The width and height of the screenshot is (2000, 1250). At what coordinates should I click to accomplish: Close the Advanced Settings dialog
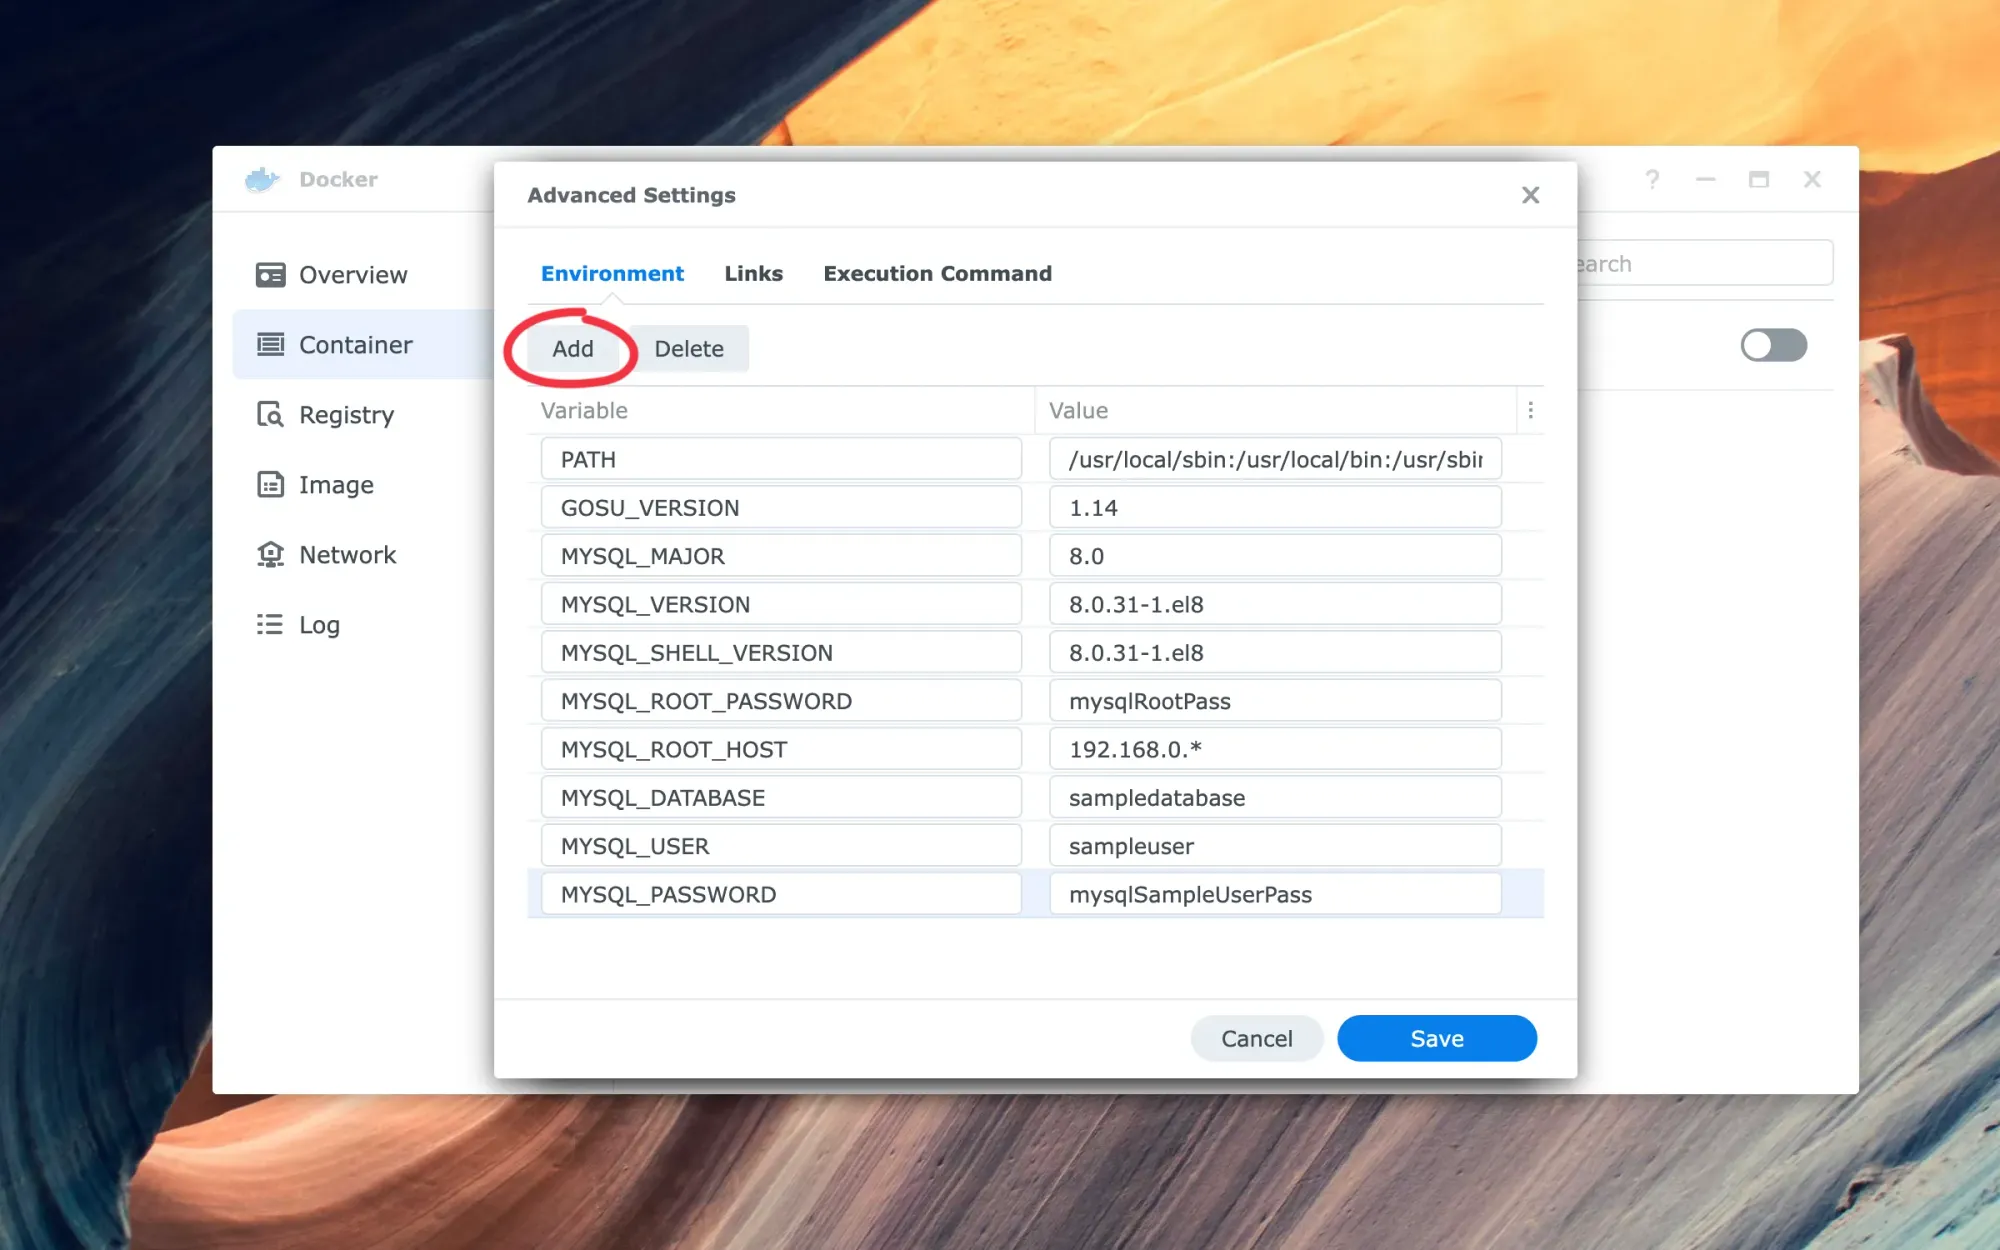click(1531, 194)
